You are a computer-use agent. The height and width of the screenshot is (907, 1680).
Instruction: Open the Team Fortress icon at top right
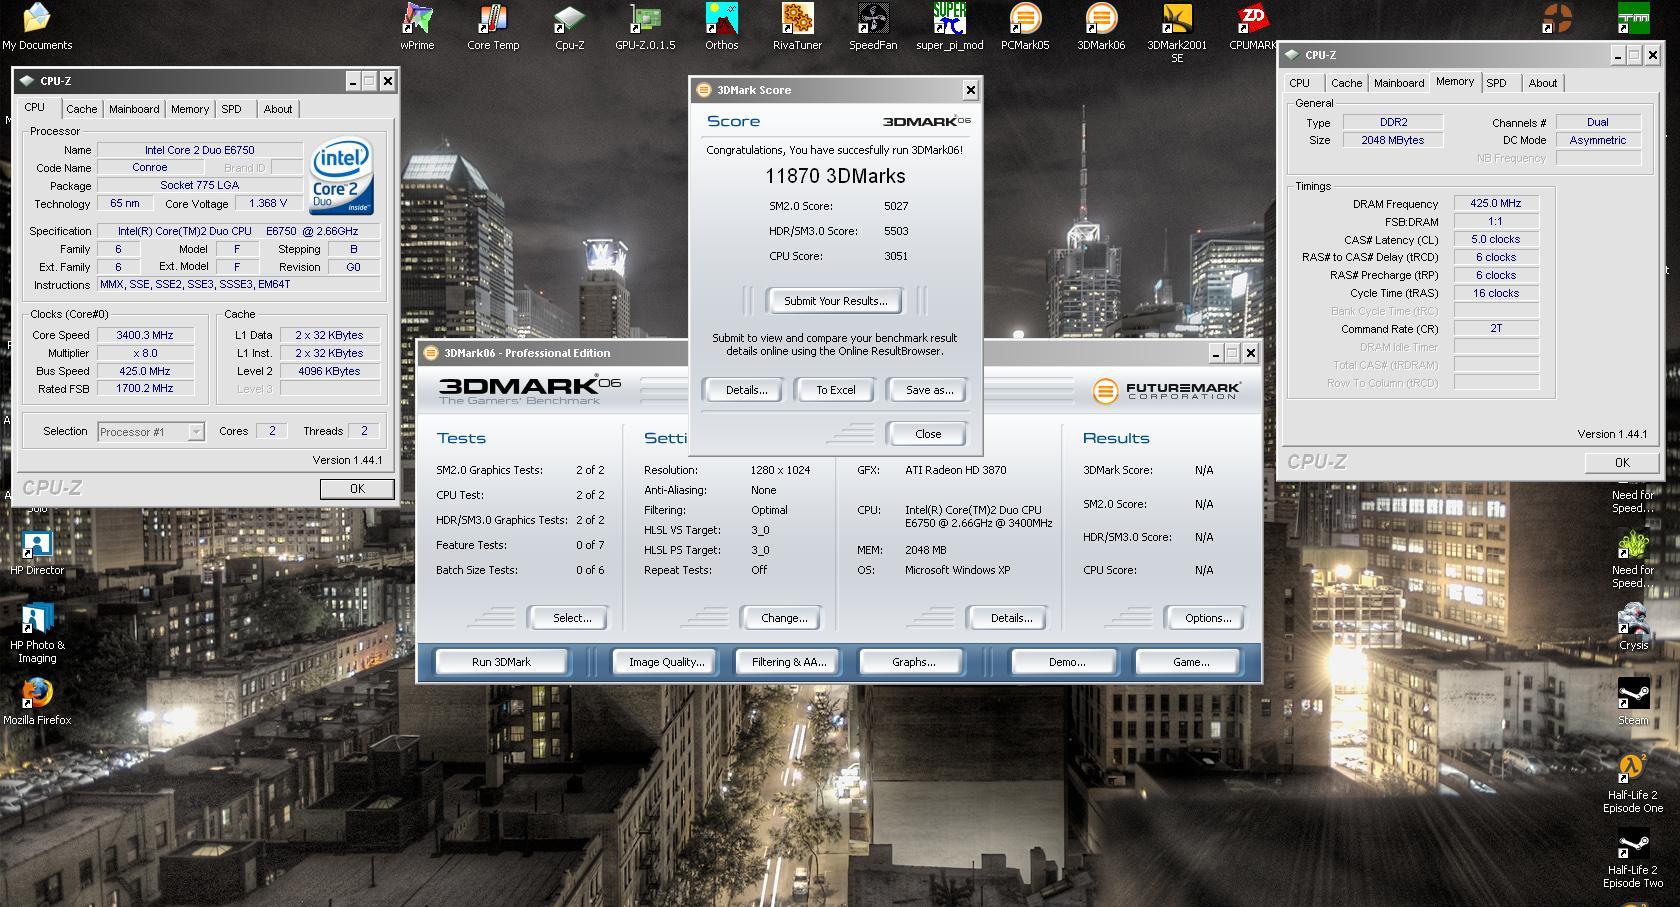coord(1557,18)
